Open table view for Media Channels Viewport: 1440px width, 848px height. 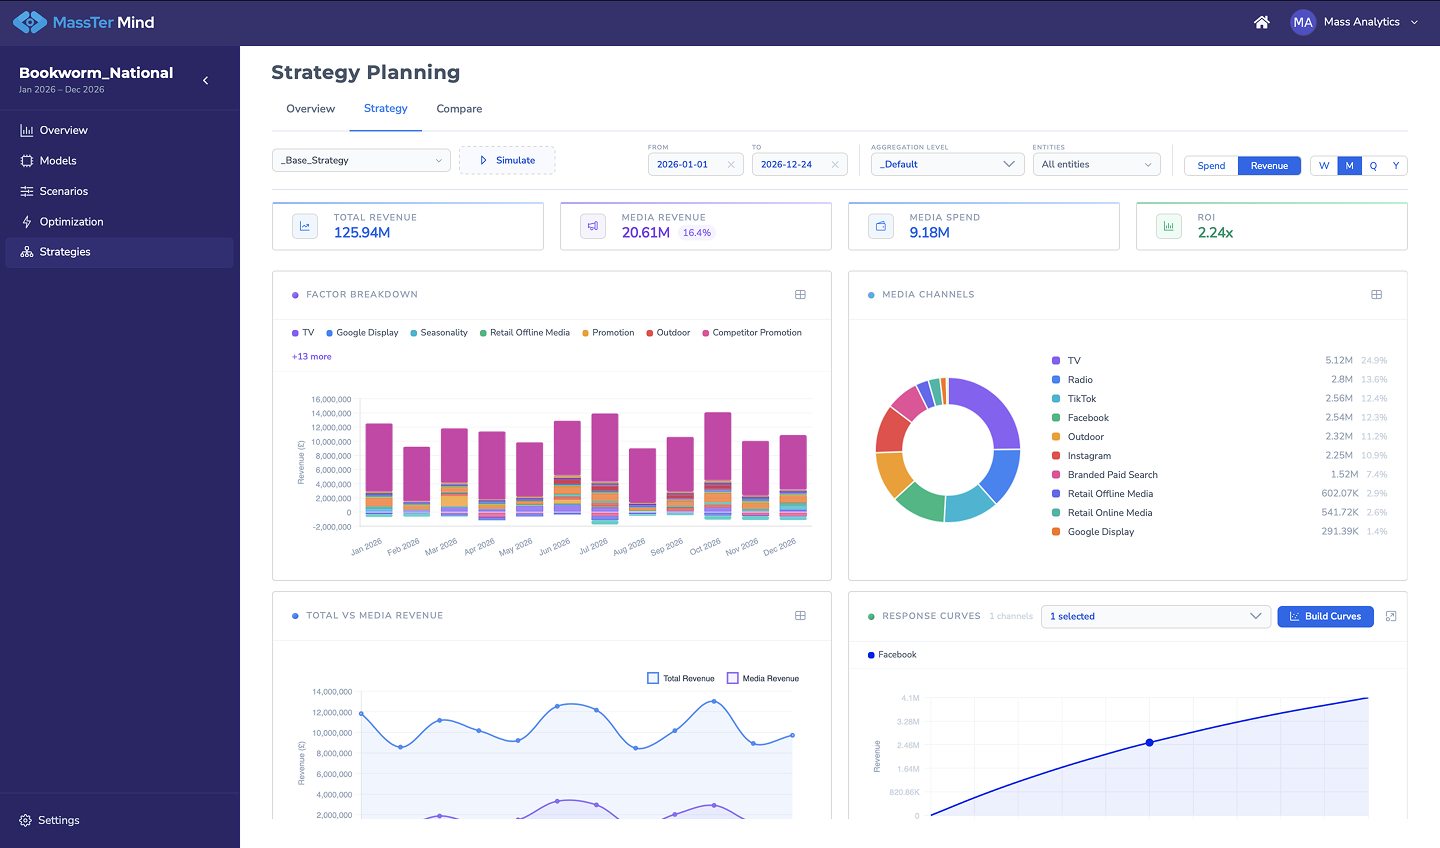(1376, 295)
